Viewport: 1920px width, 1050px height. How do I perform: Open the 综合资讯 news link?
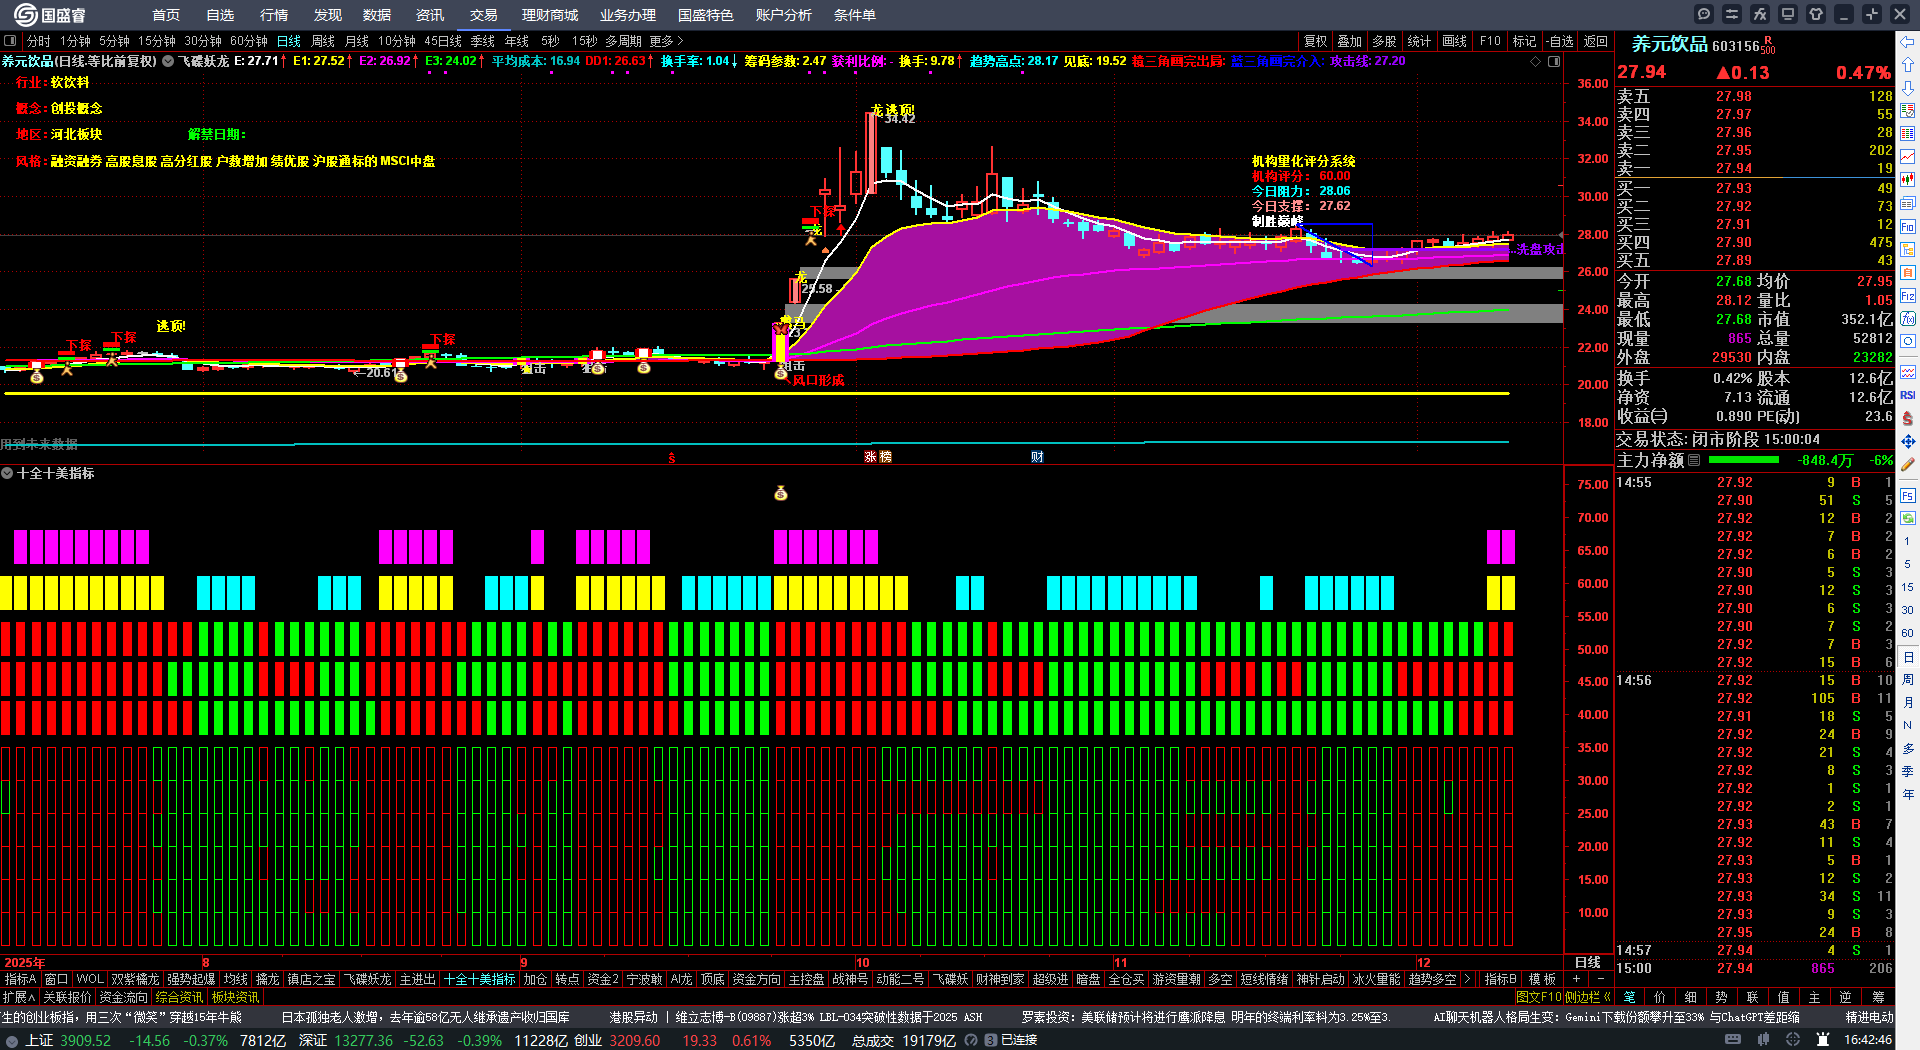tap(180, 997)
